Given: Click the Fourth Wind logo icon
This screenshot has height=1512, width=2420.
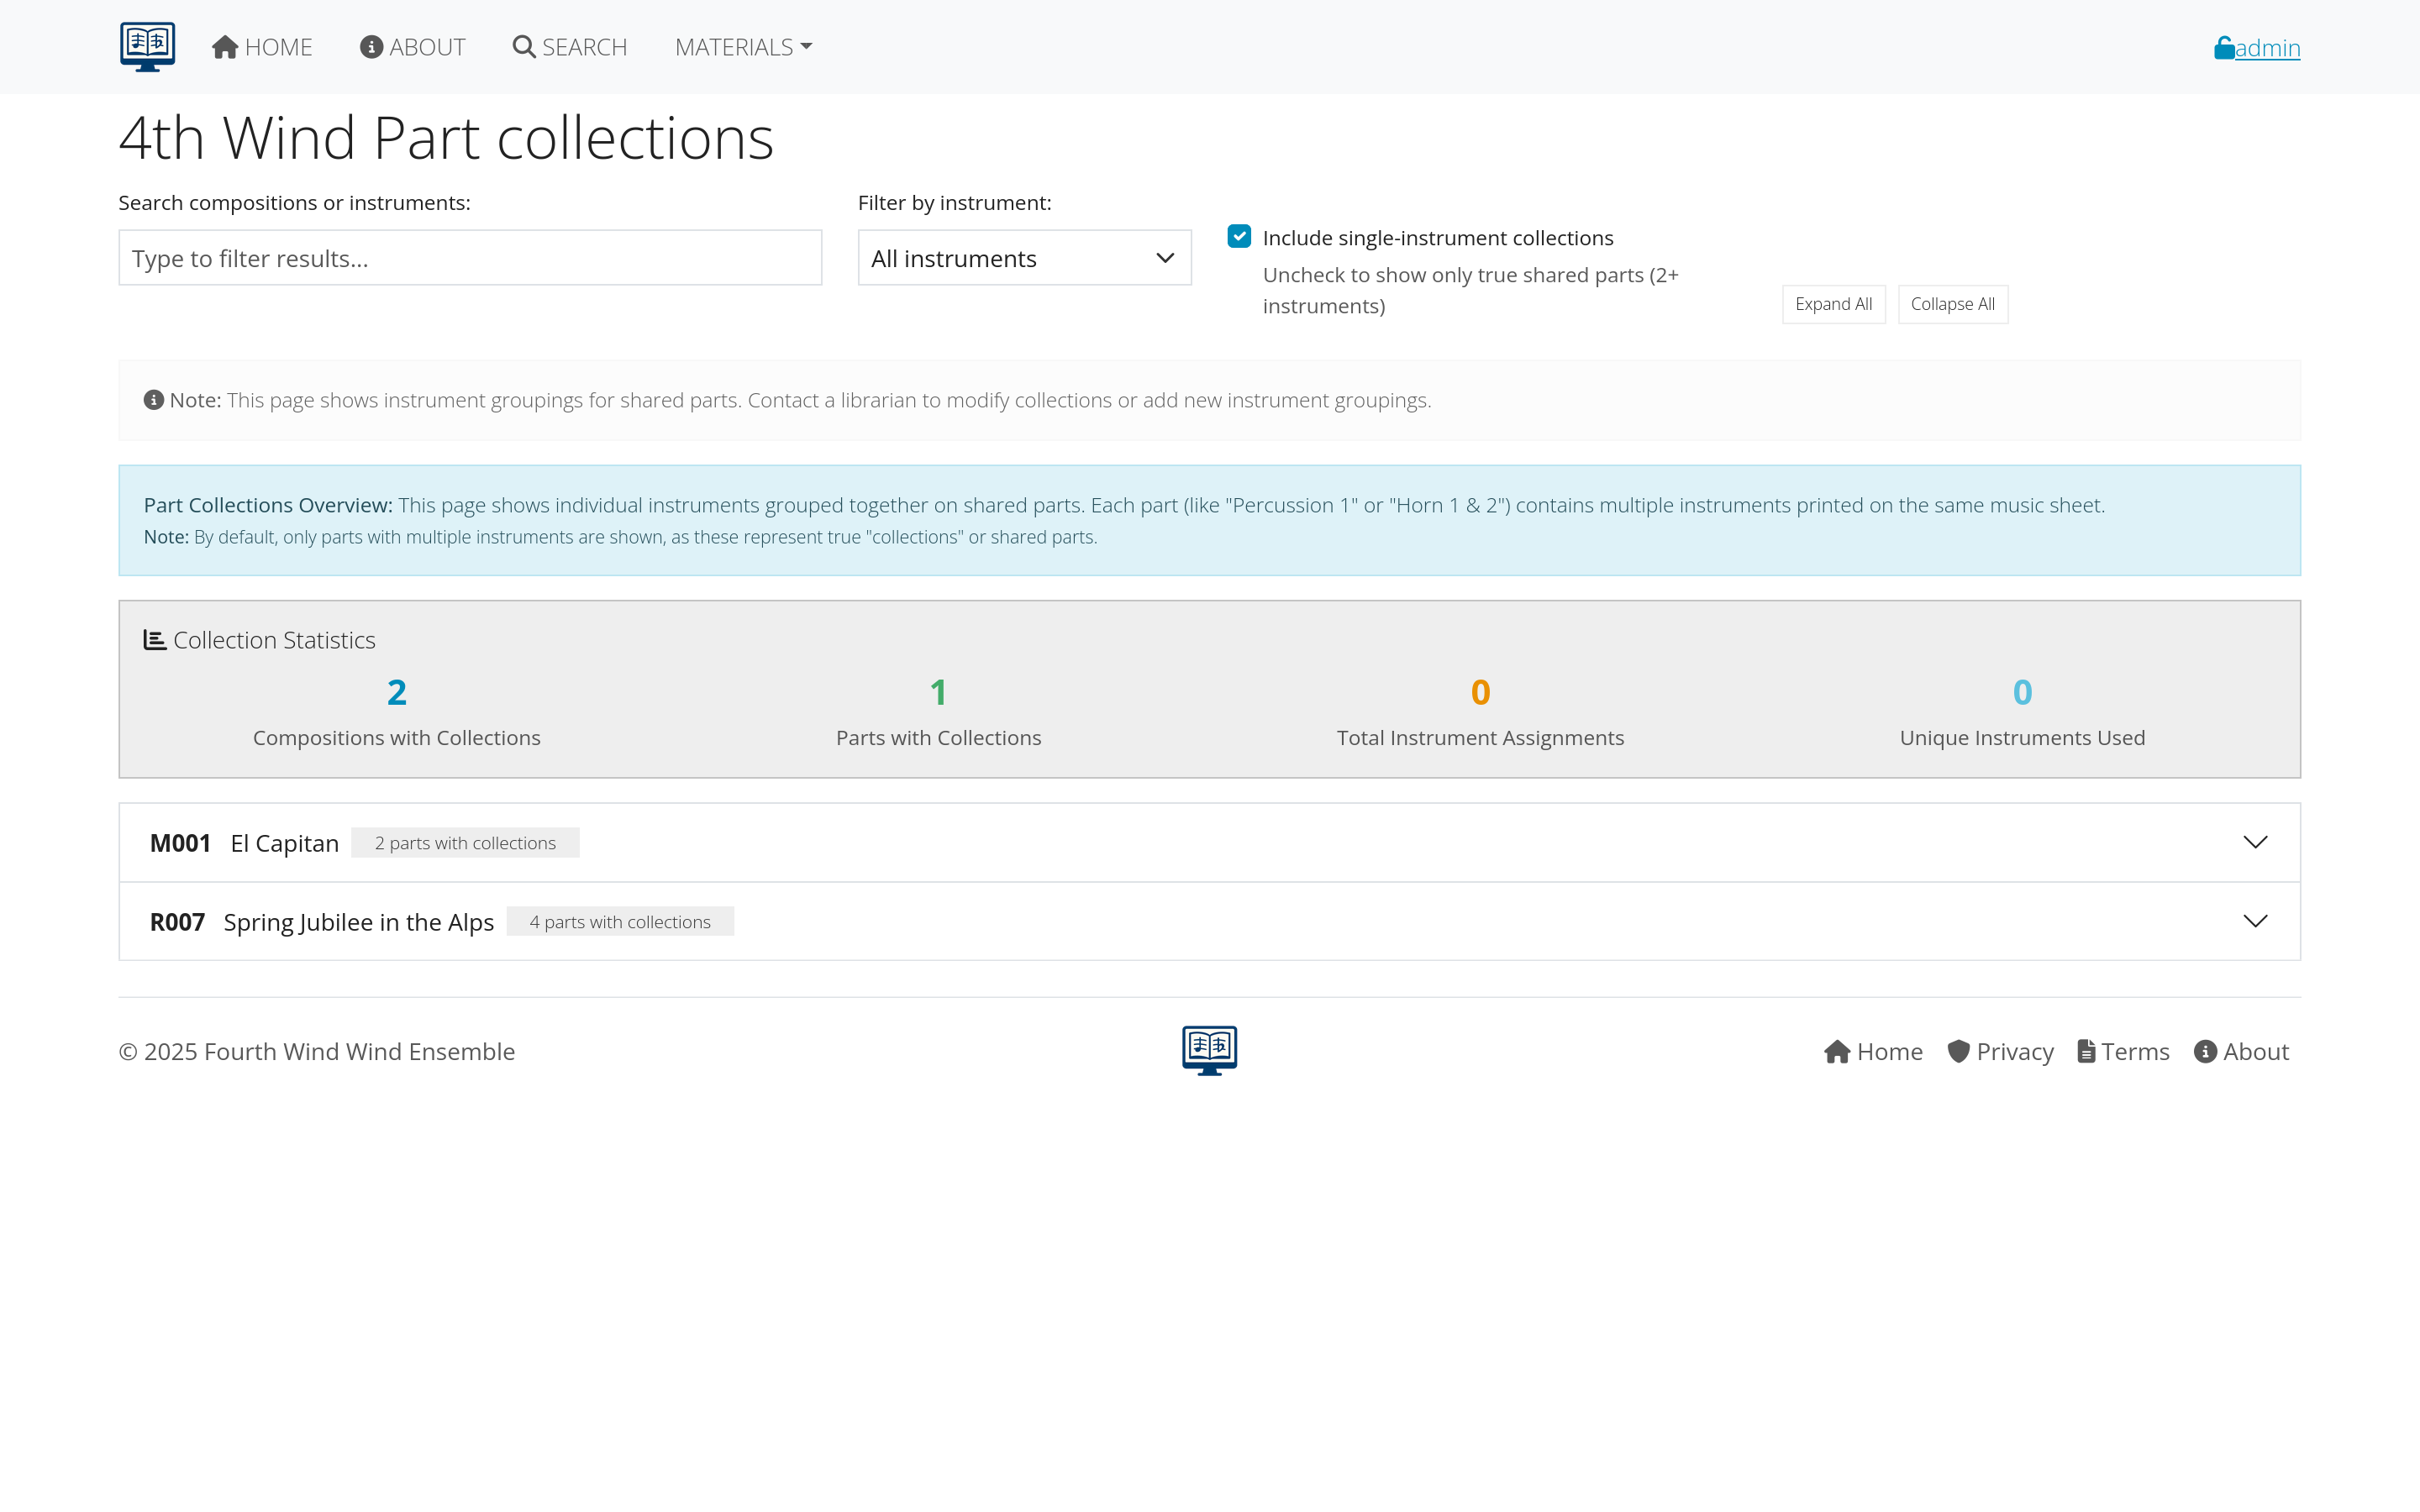Looking at the screenshot, I should 147,46.
